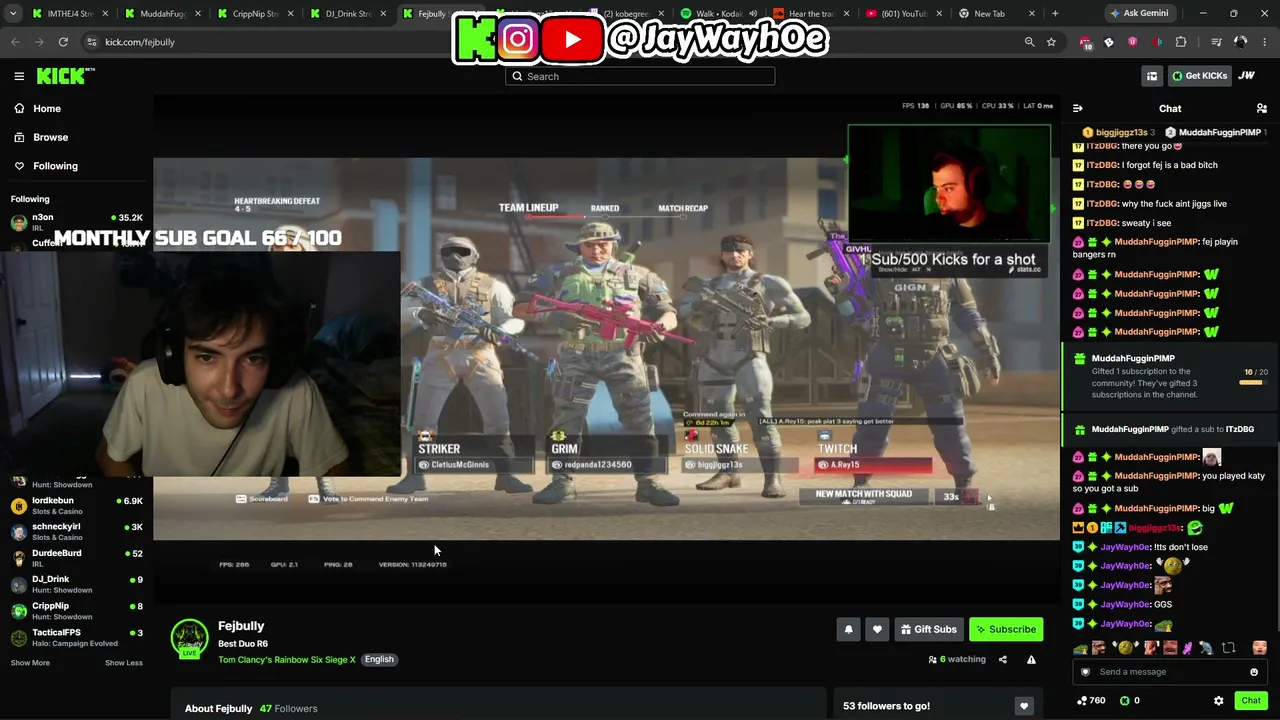Open the emoji picker in the message box
The height and width of the screenshot is (720, 1280).
[x=1254, y=672]
